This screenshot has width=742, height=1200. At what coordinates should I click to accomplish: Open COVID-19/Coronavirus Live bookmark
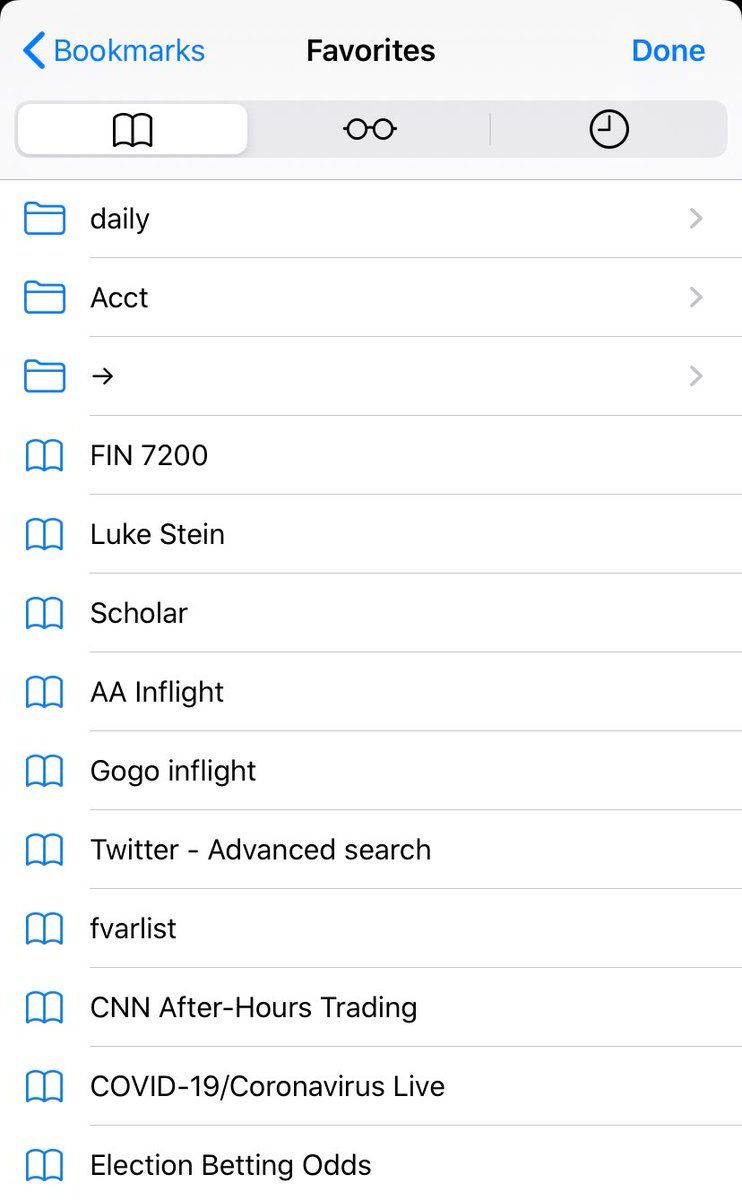267,1086
